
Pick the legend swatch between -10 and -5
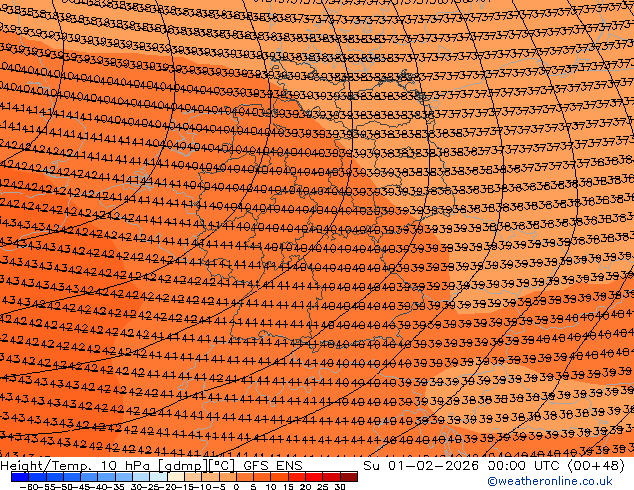[210, 477]
